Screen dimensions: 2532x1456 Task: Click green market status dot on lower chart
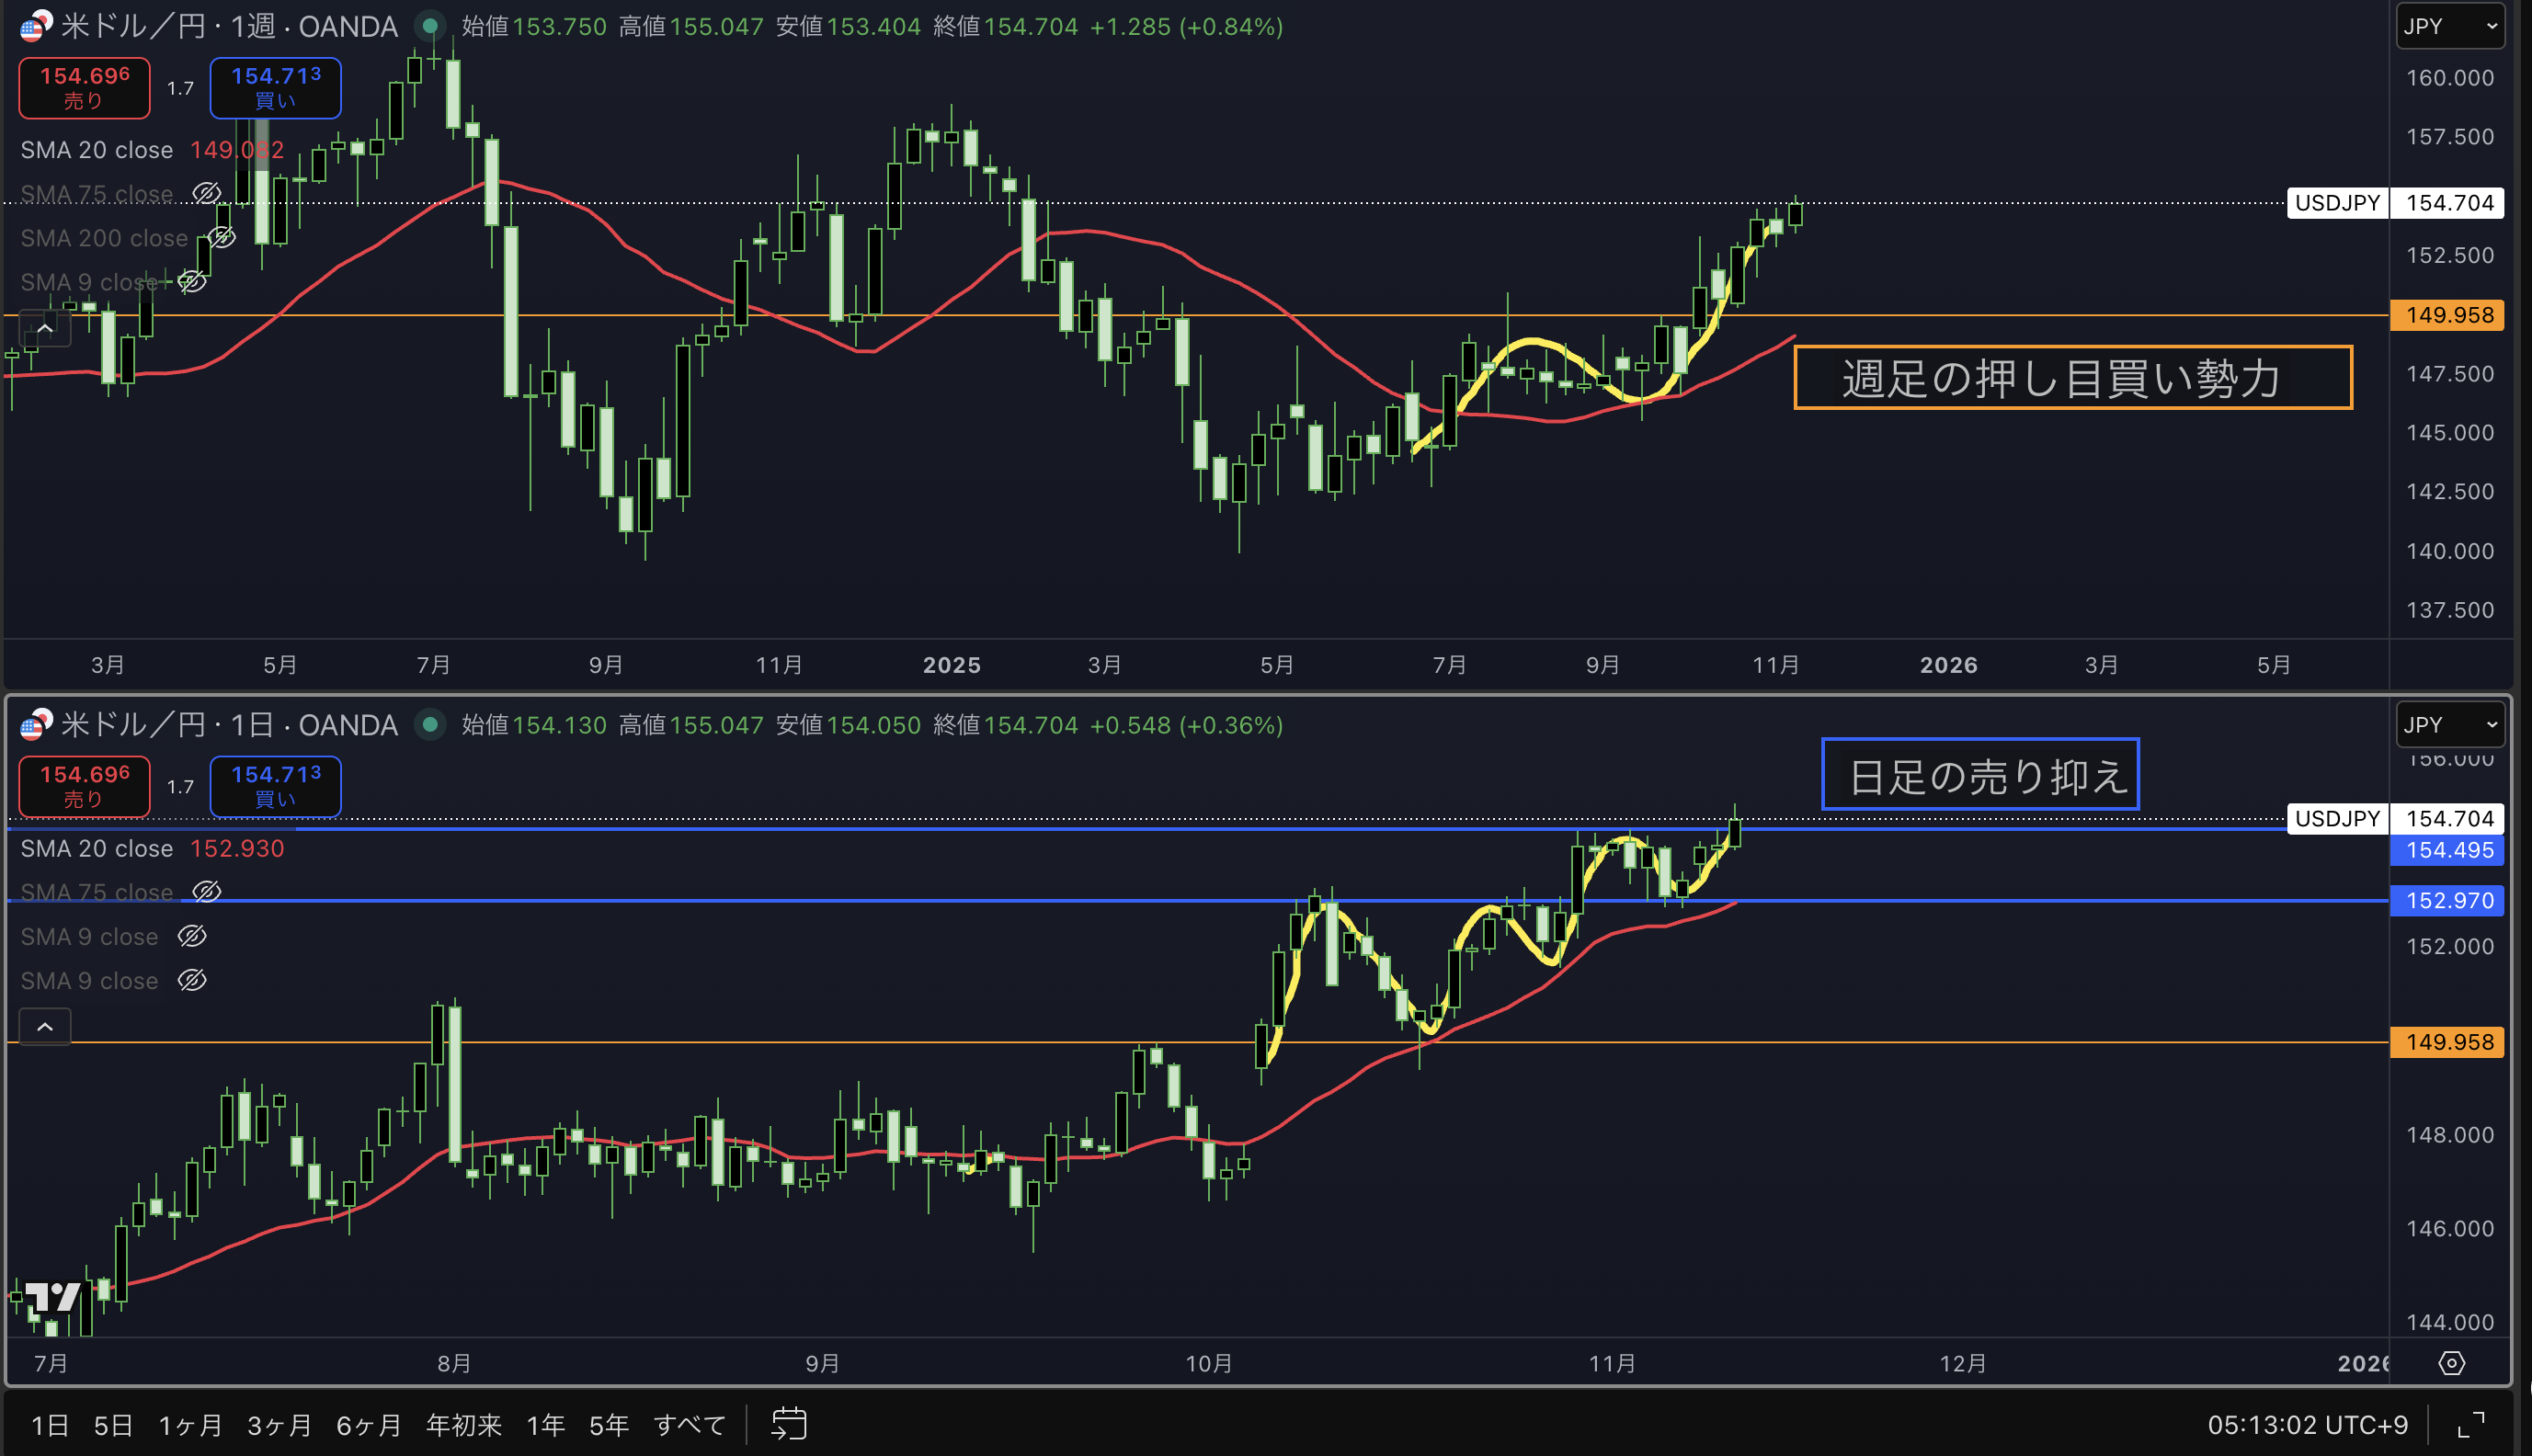(430, 725)
